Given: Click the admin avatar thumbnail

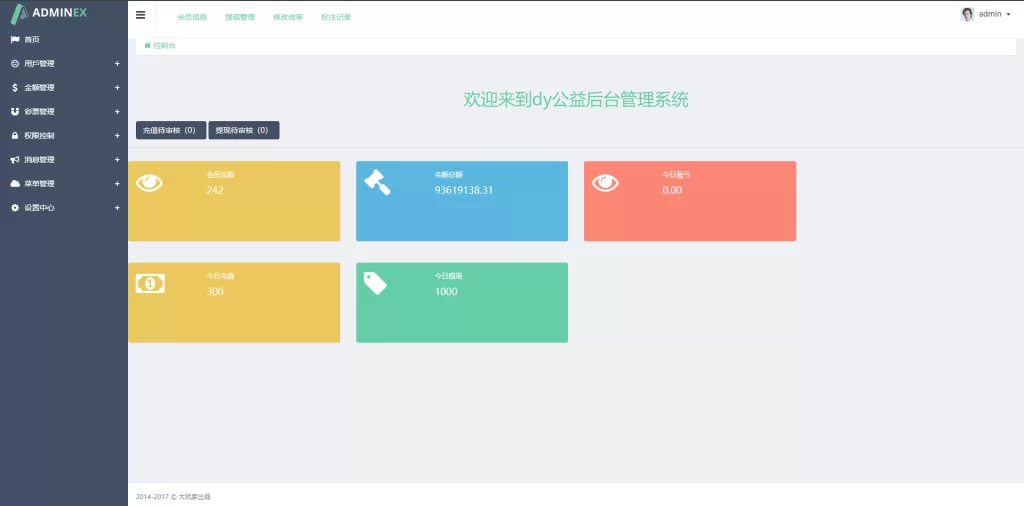Looking at the screenshot, I should click(x=967, y=14).
